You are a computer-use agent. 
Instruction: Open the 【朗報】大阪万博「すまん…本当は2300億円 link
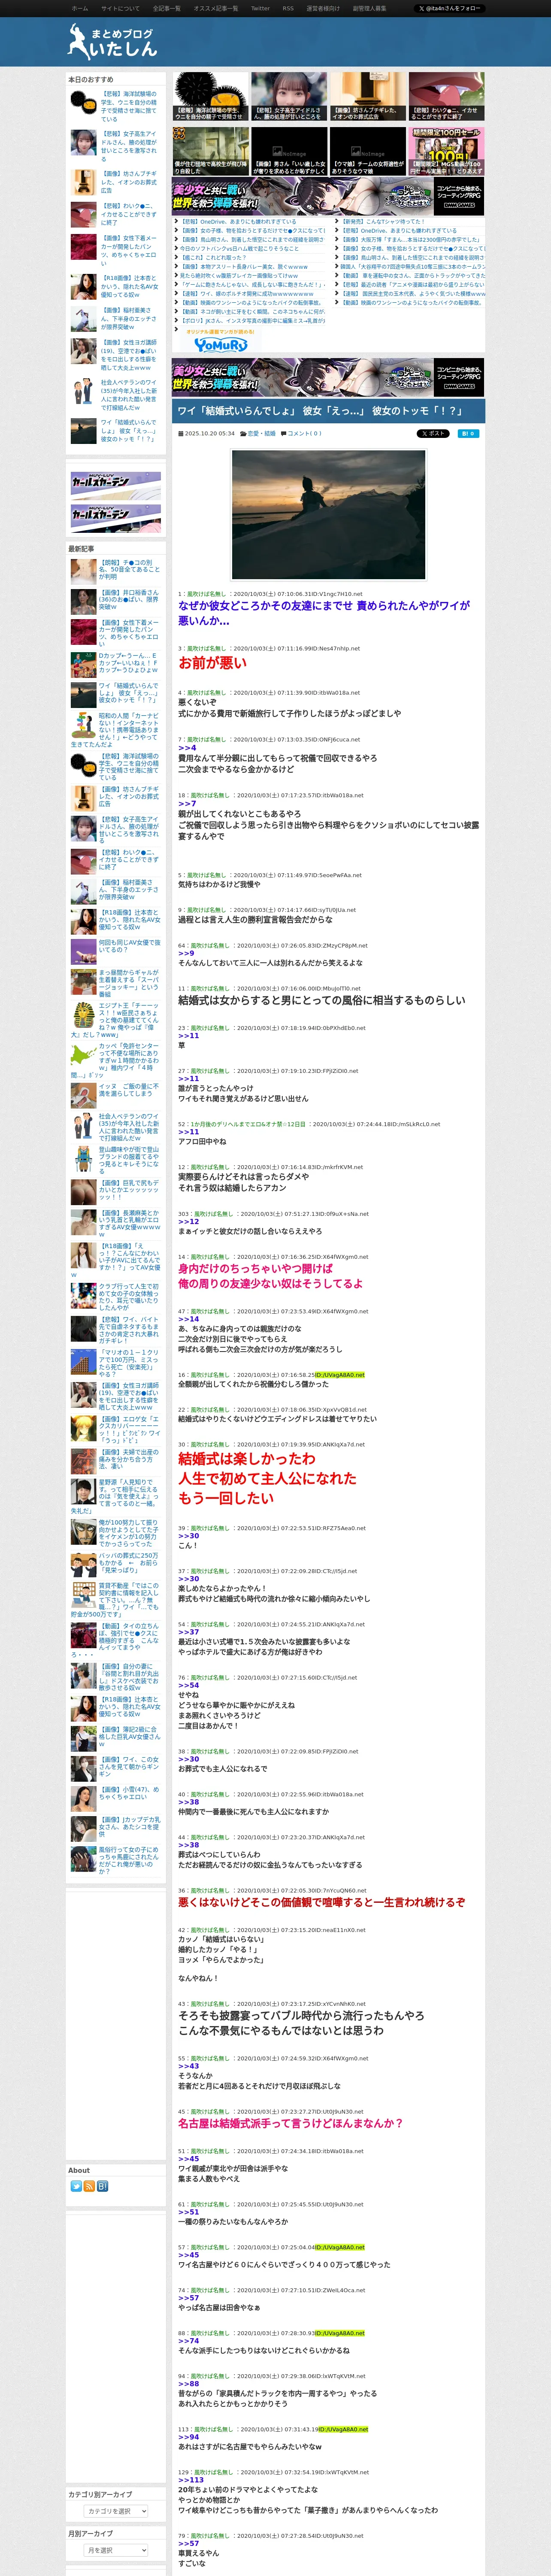411,239
